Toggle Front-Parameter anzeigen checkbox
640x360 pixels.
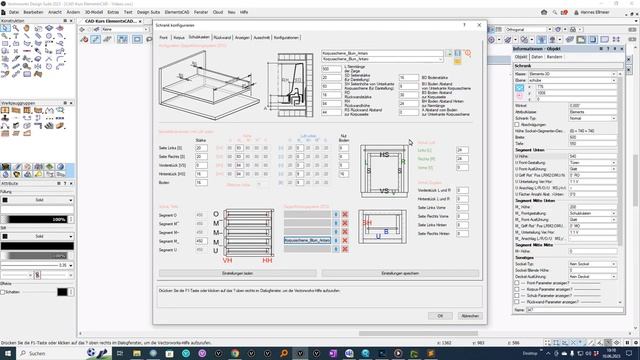(x=517, y=283)
